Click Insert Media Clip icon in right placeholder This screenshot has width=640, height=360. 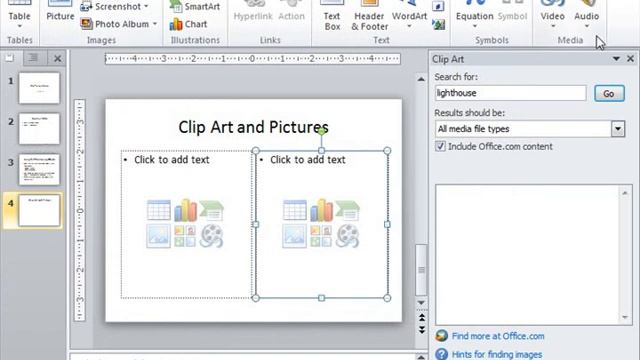pos(347,236)
